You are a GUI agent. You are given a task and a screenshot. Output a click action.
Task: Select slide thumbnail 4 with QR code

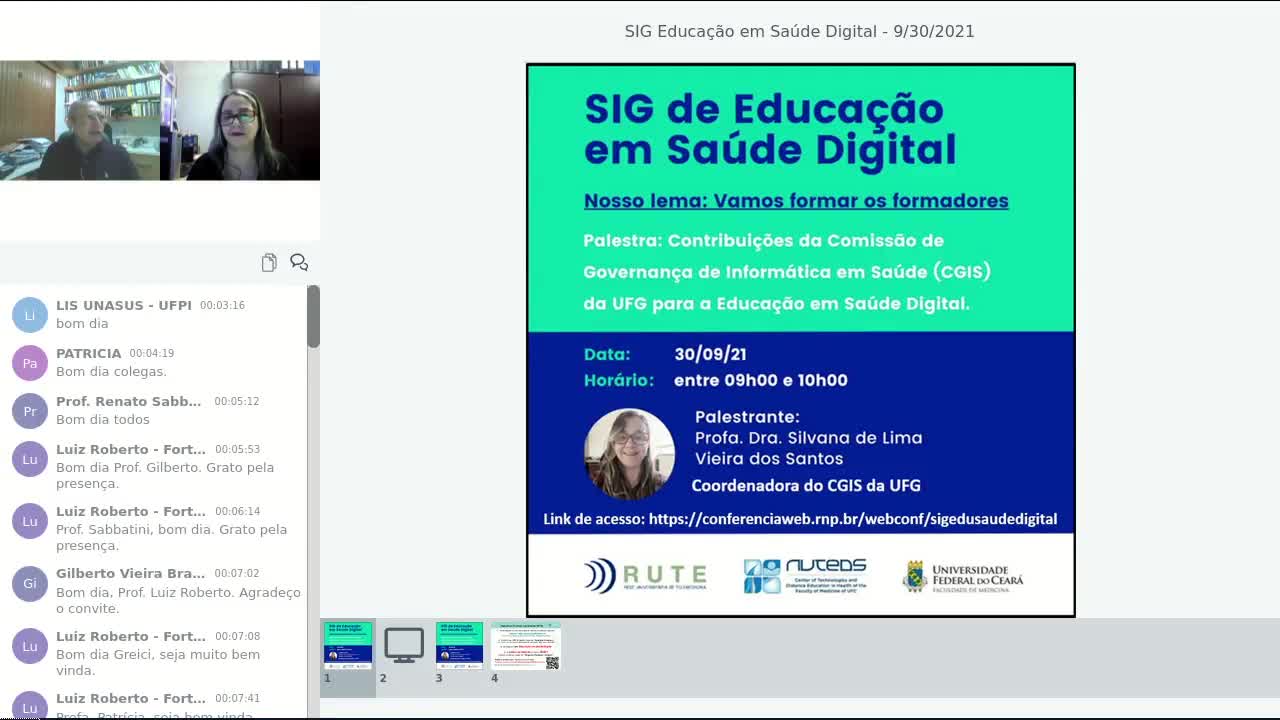[526, 646]
